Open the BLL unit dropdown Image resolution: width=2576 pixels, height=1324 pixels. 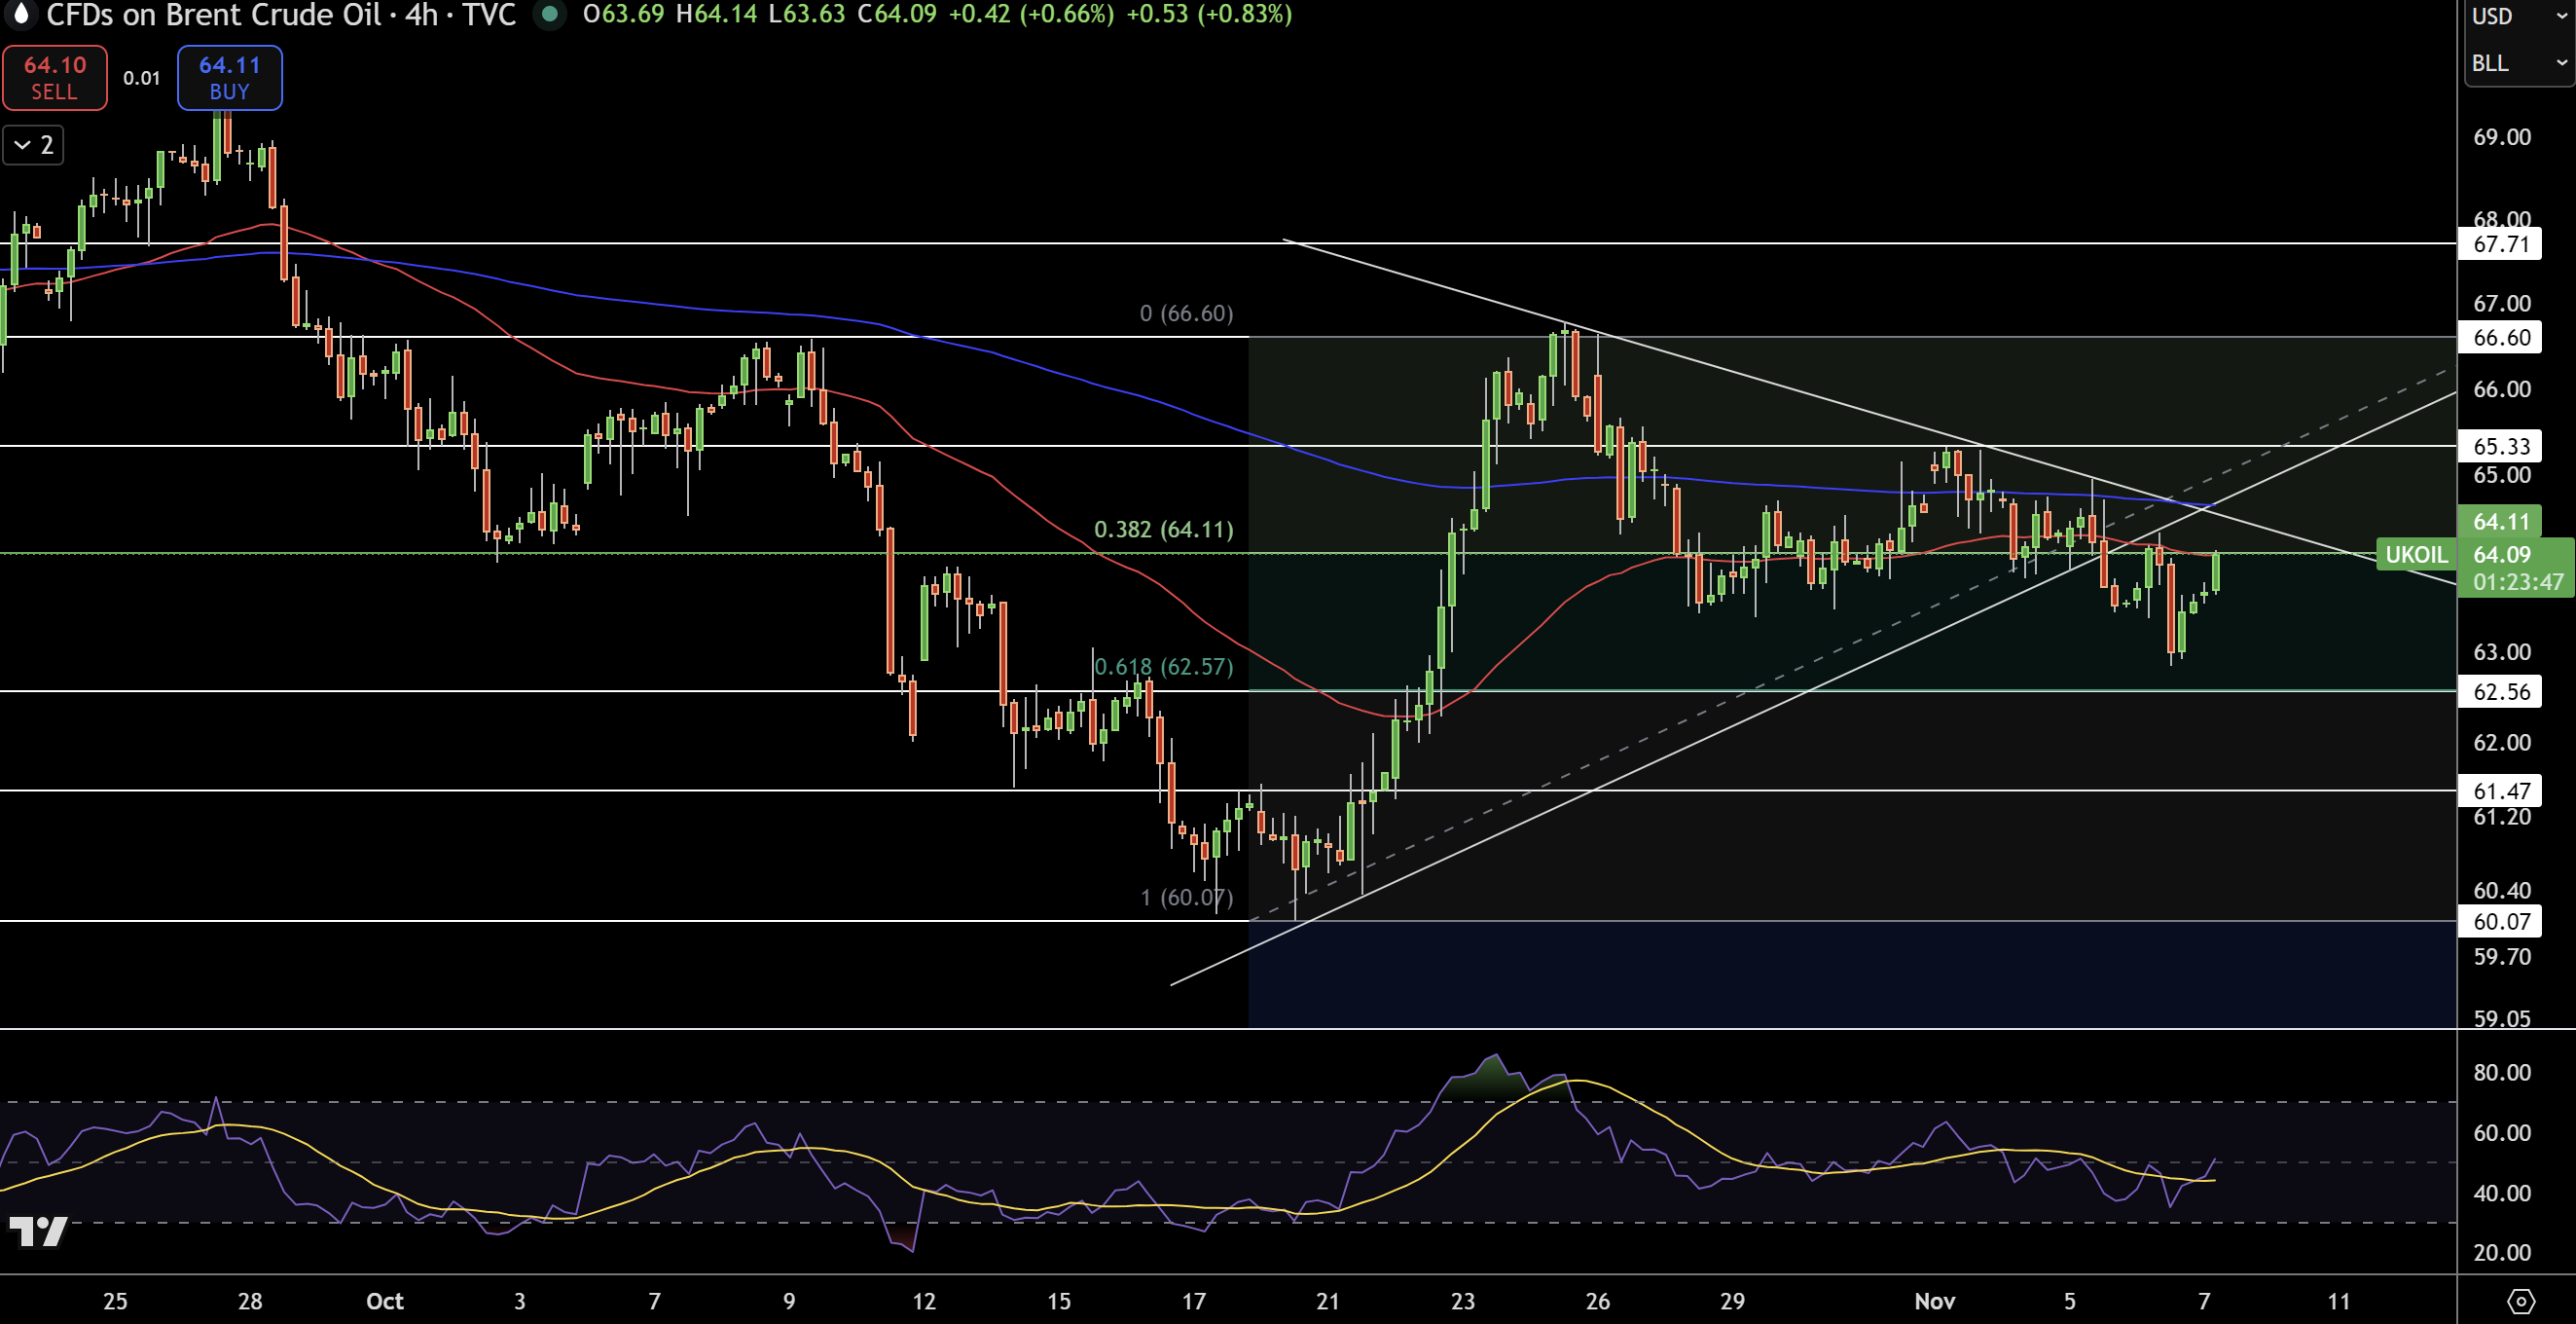point(2519,63)
